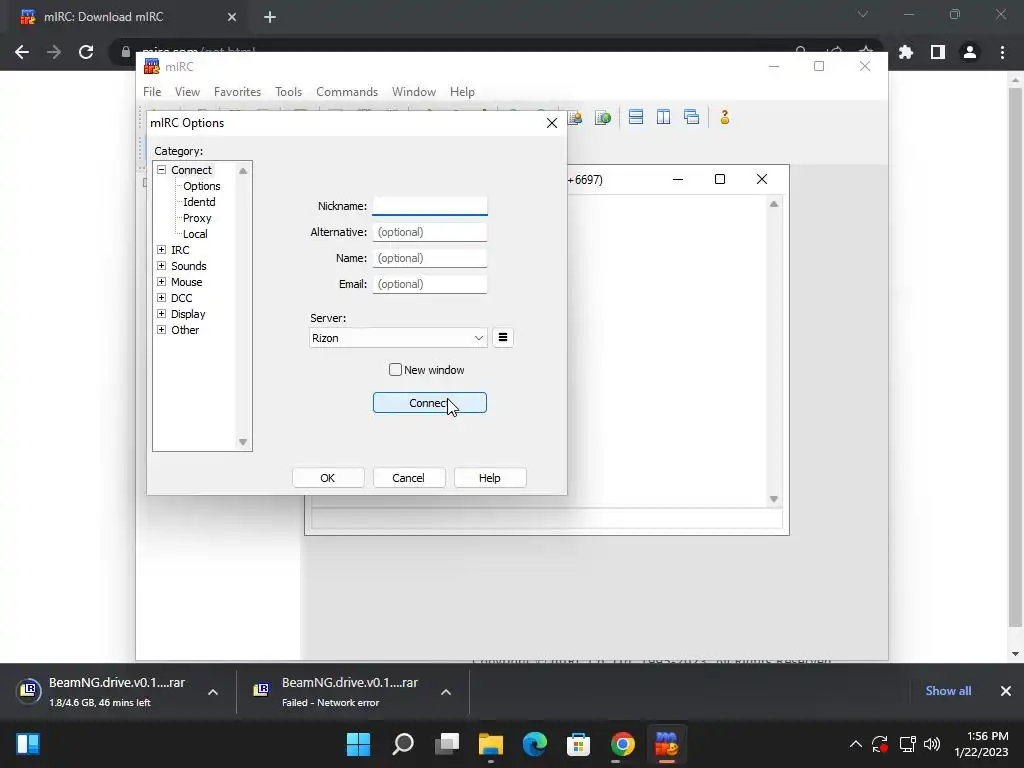Collapse the Connect category tree node
Viewport: 1024px width, 768px height.
click(161, 170)
